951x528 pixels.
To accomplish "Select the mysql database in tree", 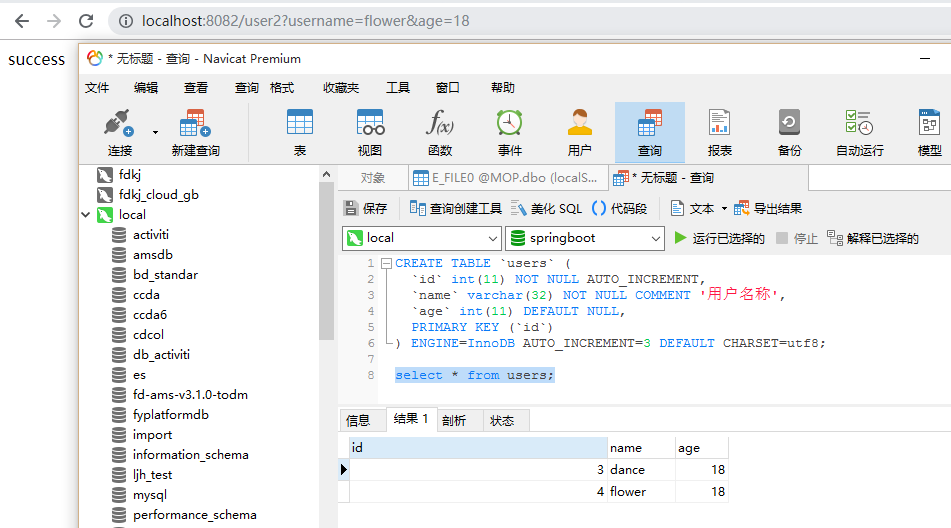I will [150, 495].
